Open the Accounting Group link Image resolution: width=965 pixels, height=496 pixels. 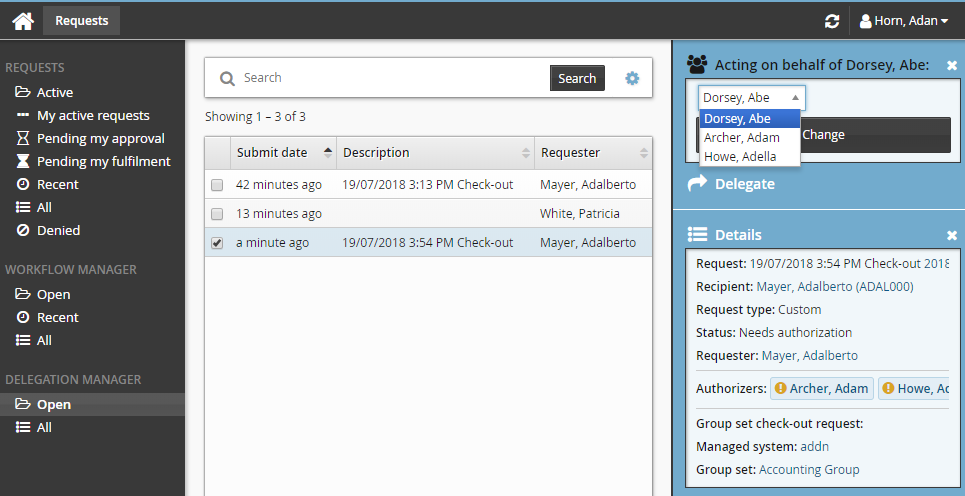pyautogui.click(x=809, y=469)
